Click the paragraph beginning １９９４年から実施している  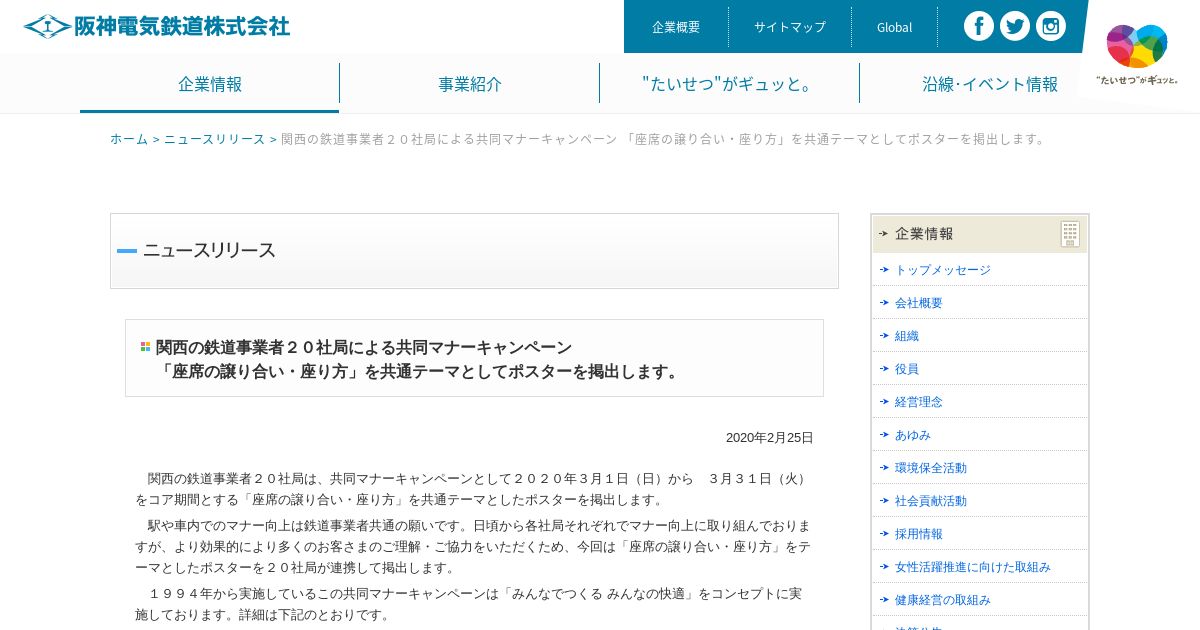(x=468, y=604)
